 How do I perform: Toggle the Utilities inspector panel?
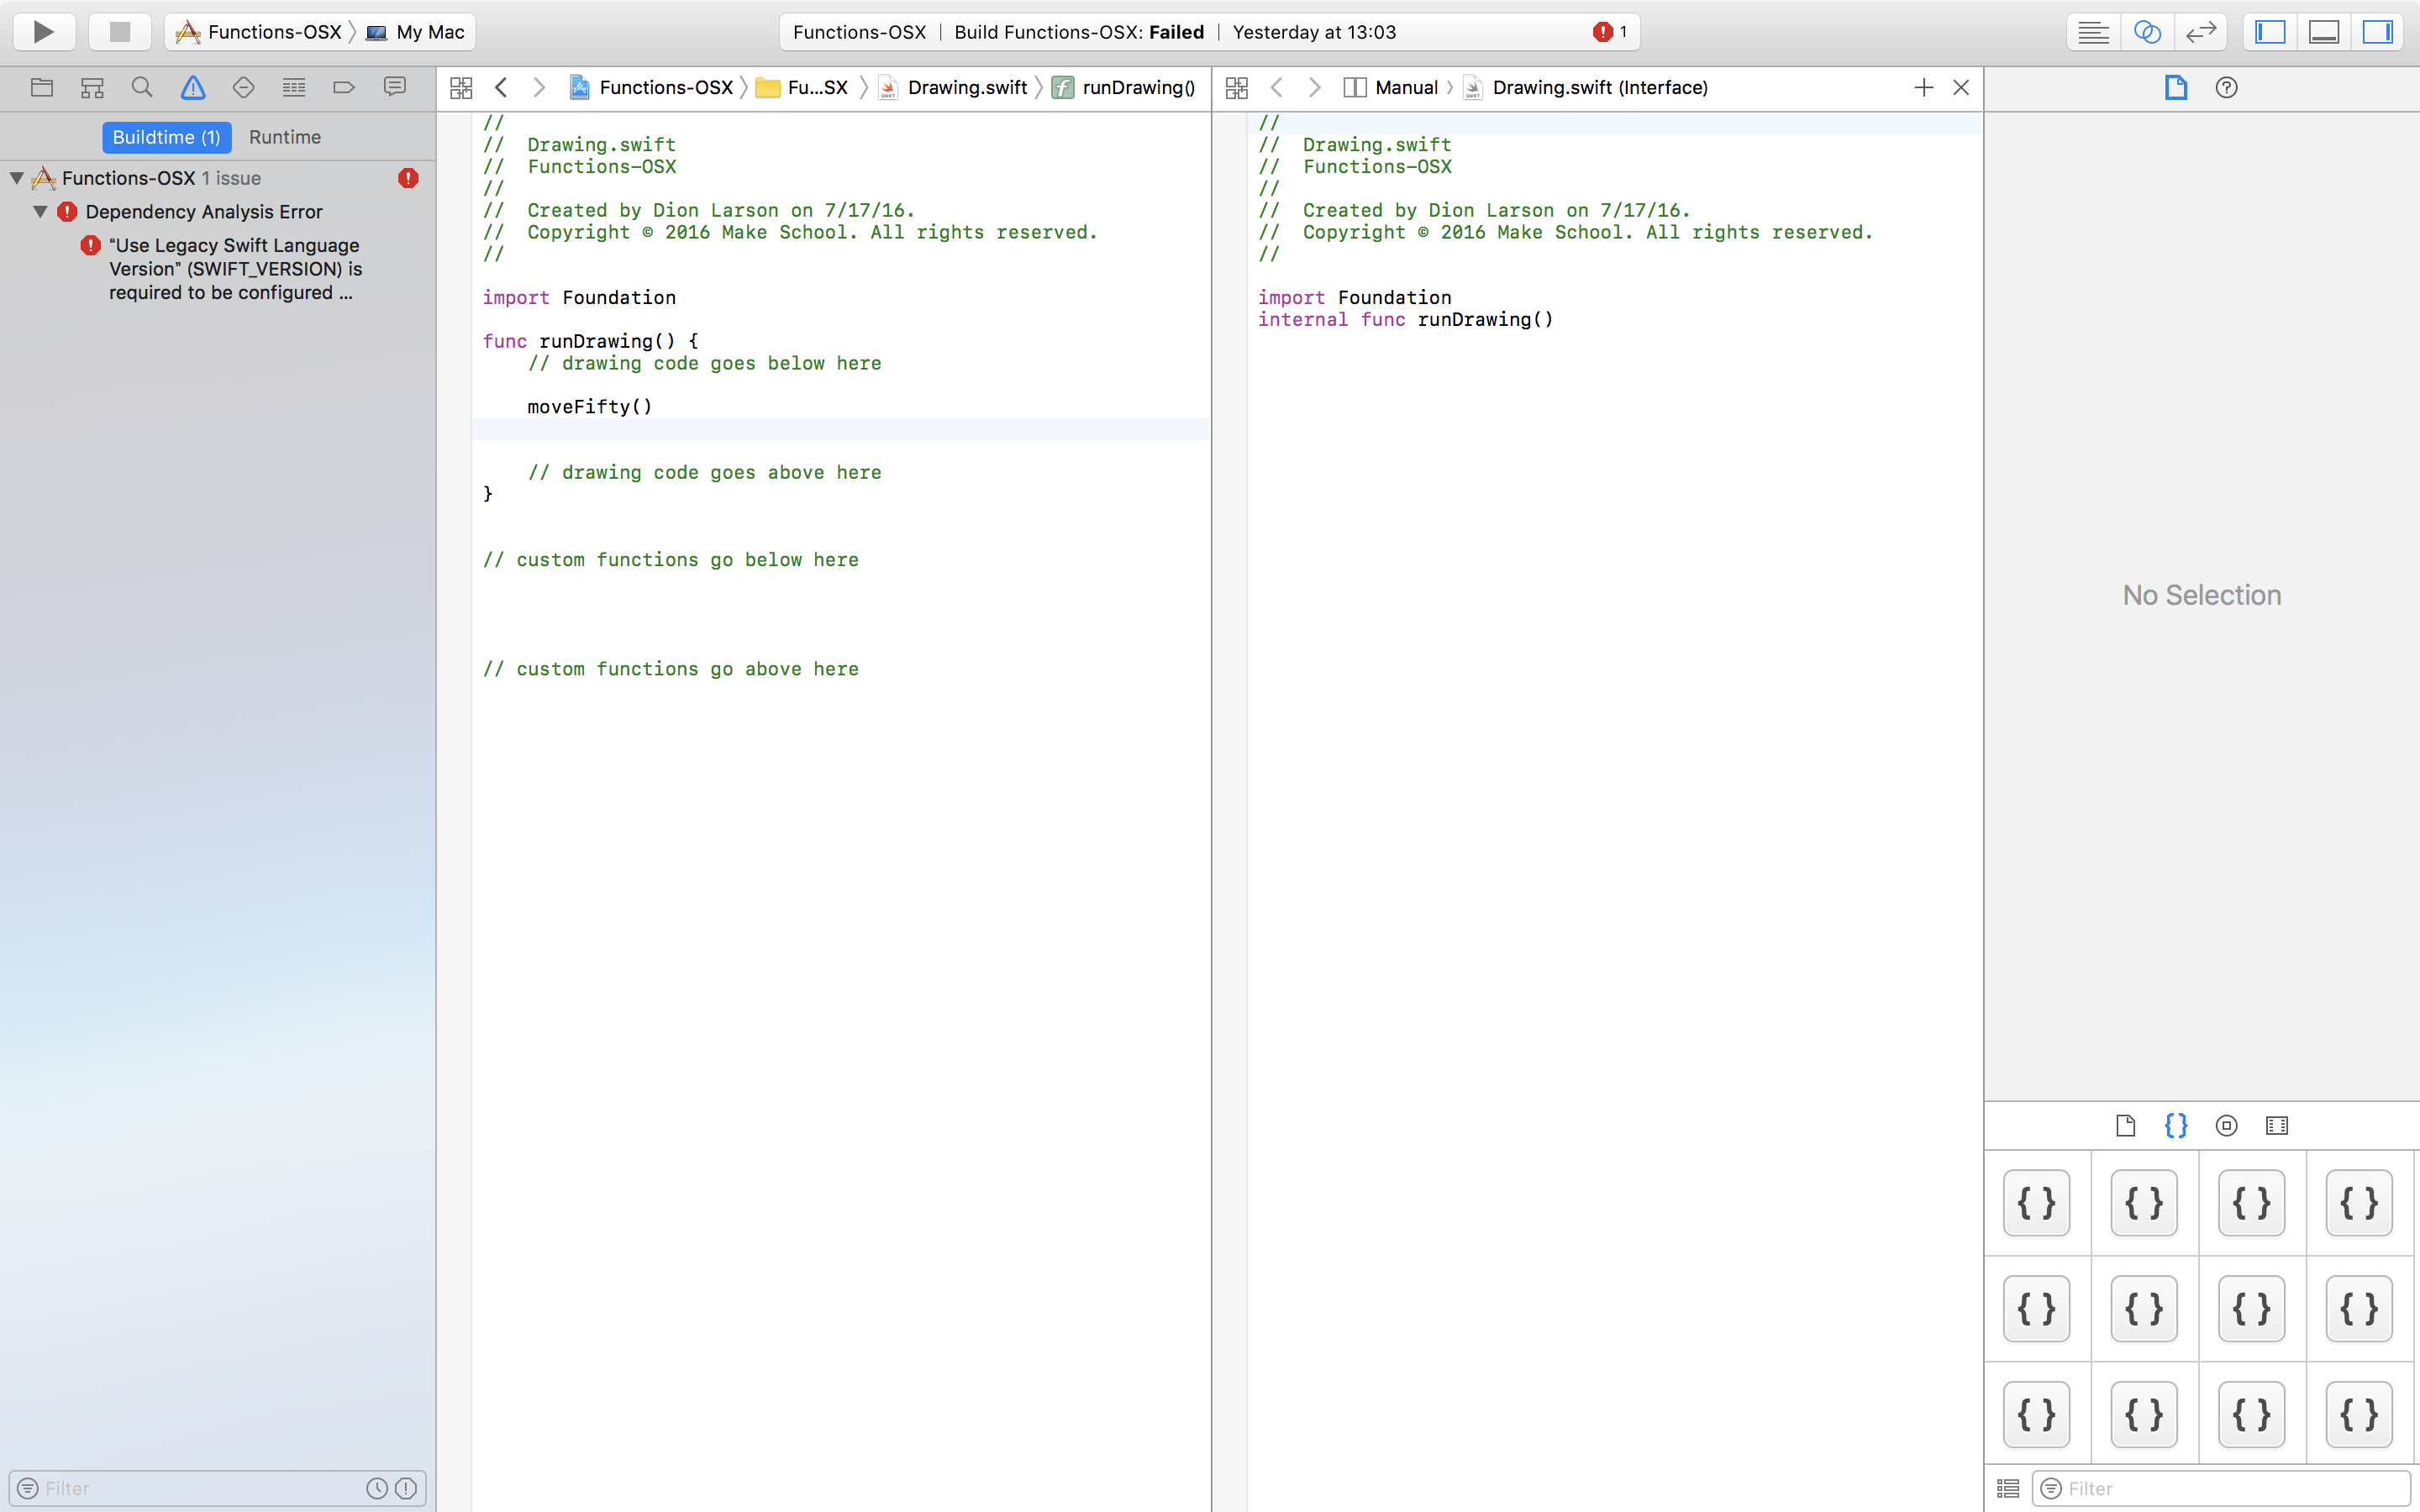coord(2378,31)
